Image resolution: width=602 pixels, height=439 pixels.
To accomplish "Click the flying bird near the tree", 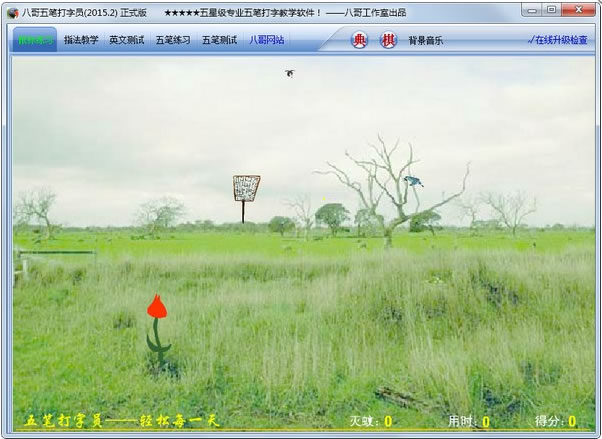I will click(413, 182).
